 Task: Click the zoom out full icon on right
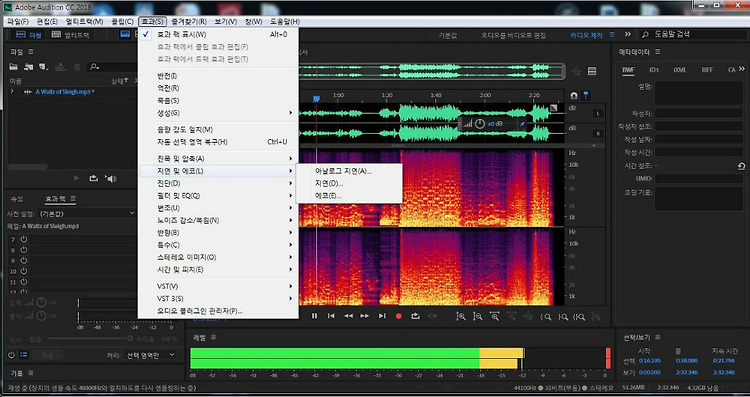(x=596, y=316)
